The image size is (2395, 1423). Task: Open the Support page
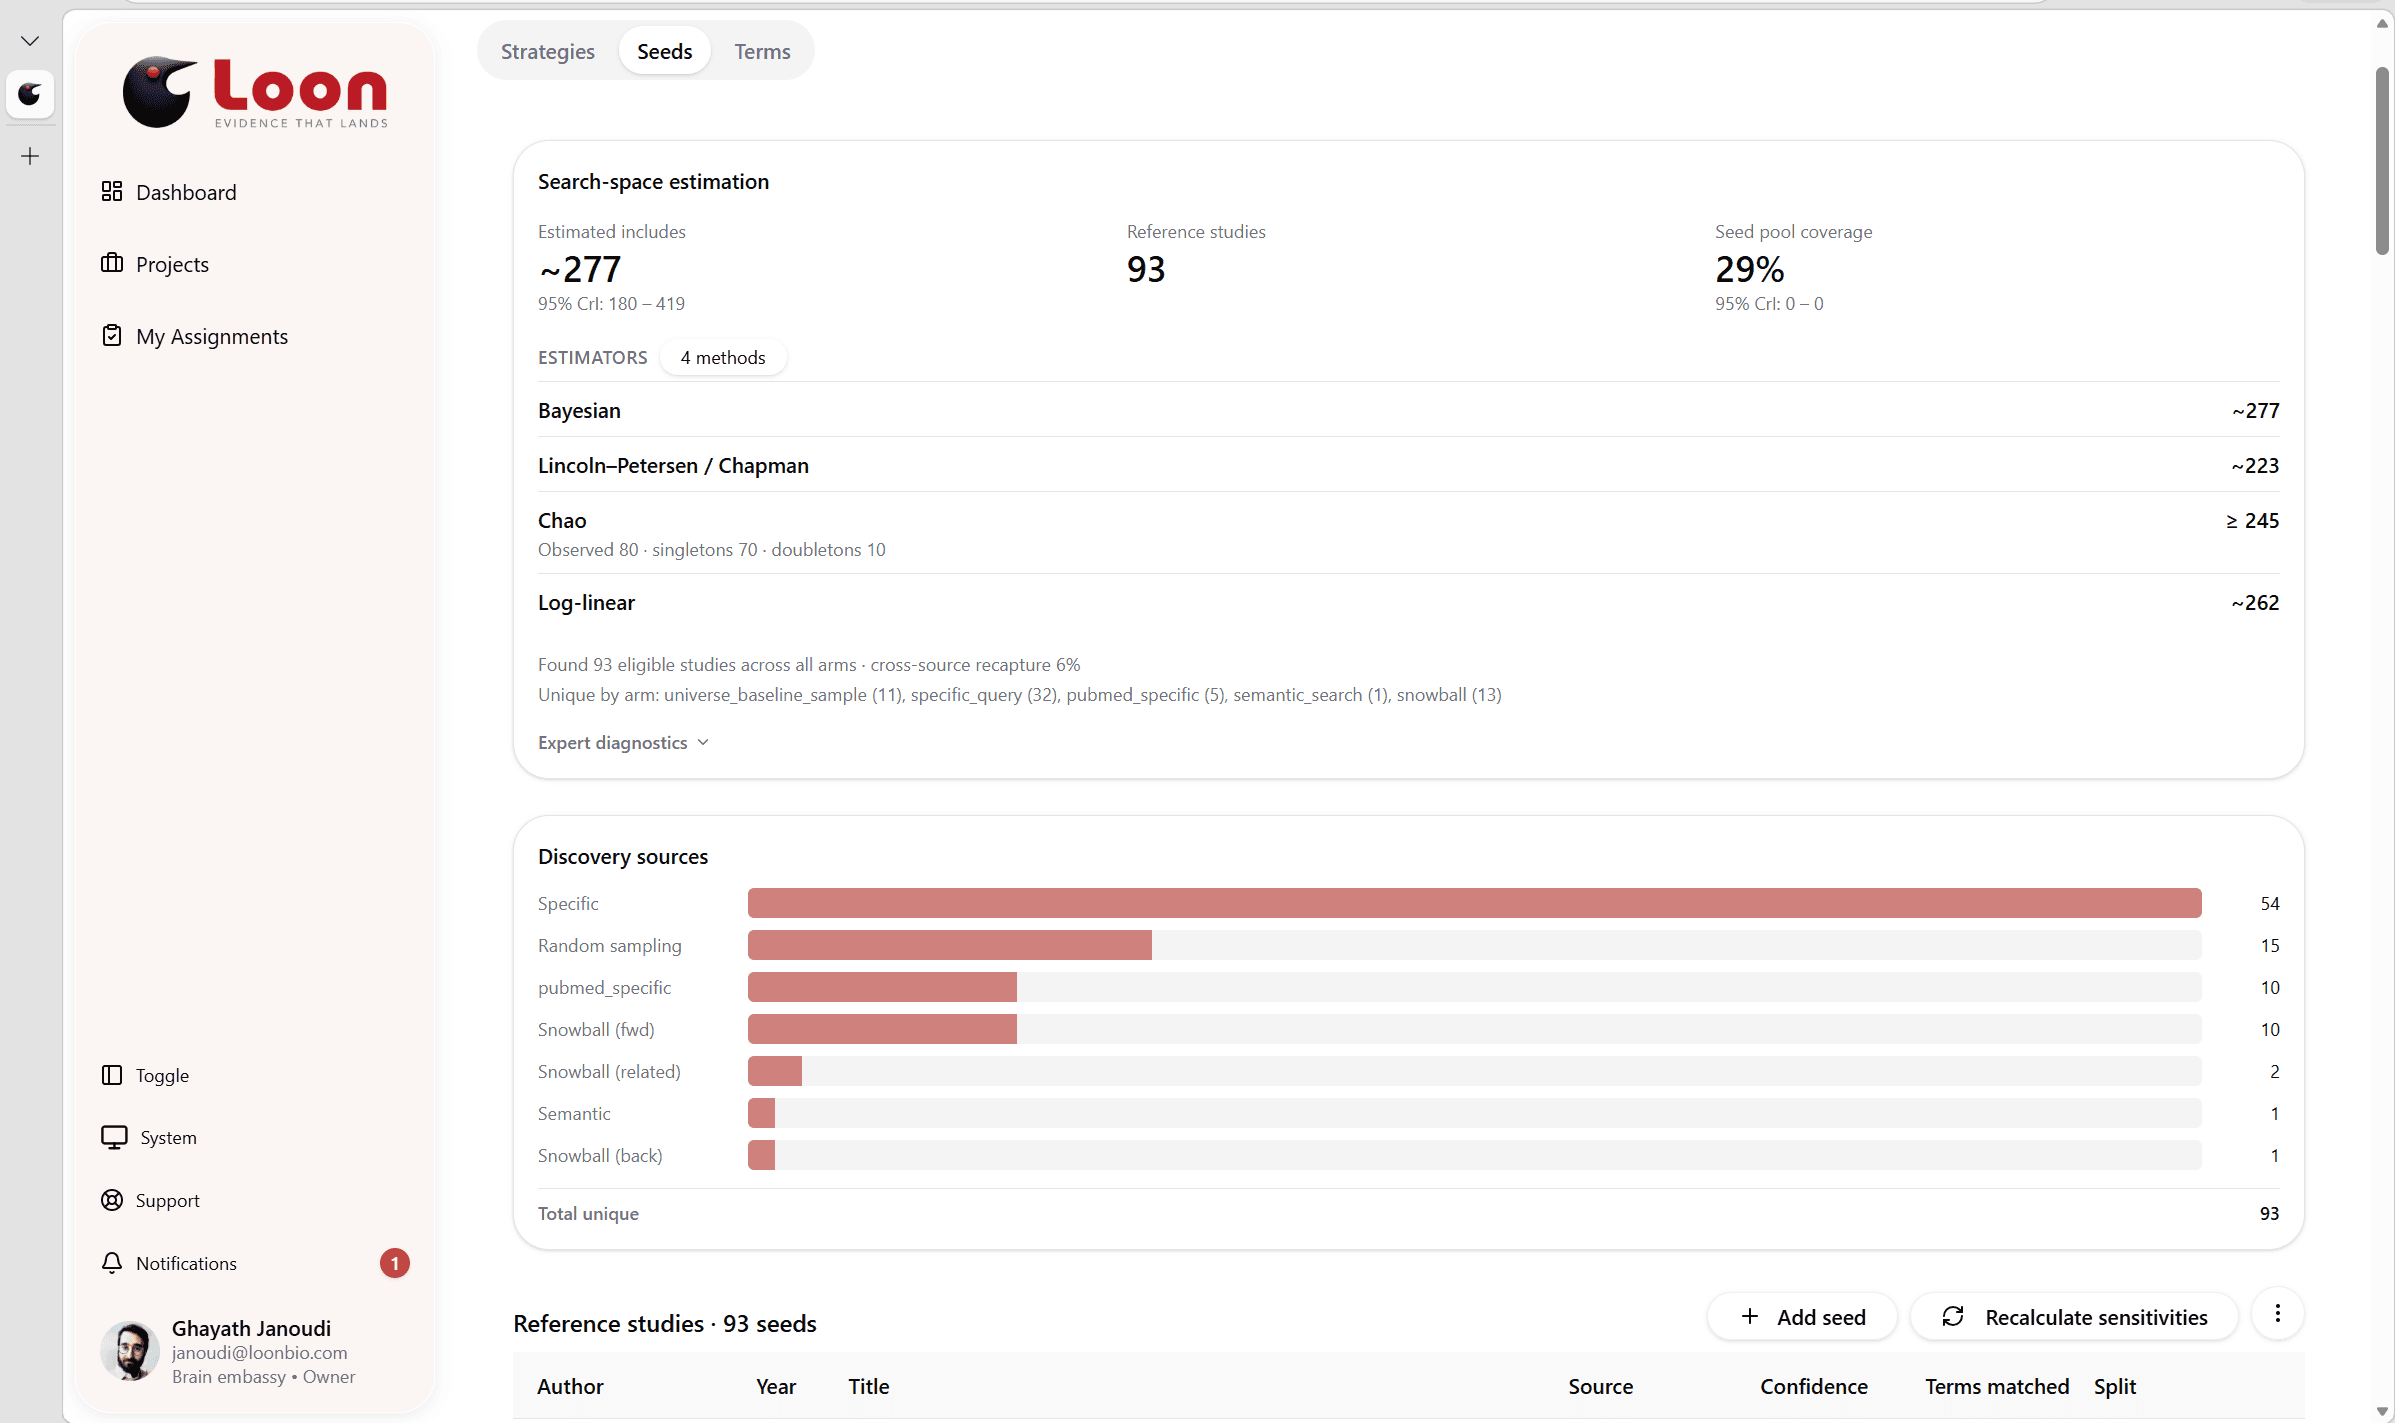click(150, 1200)
